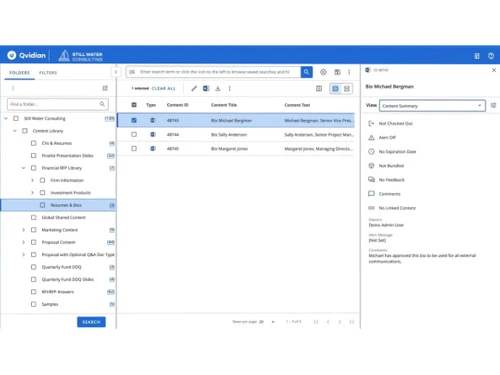
Task: Close the content detail panel
Action: tap(494, 70)
